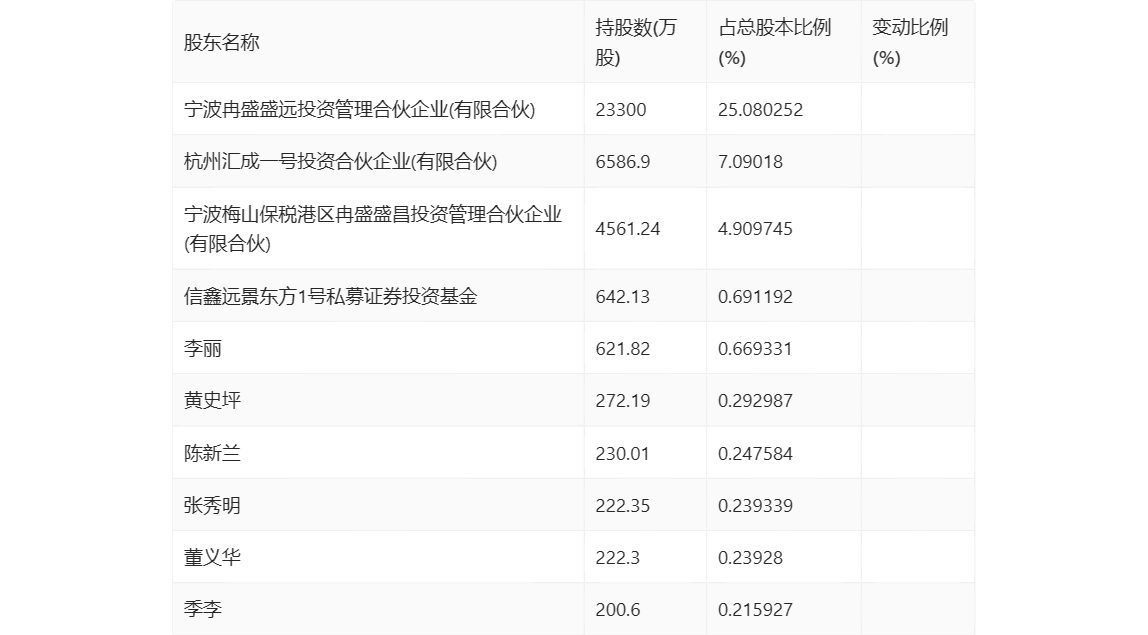The width and height of the screenshot is (1148, 635).
Task: Select shareholder 陈新兰
Action: point(212,453)
